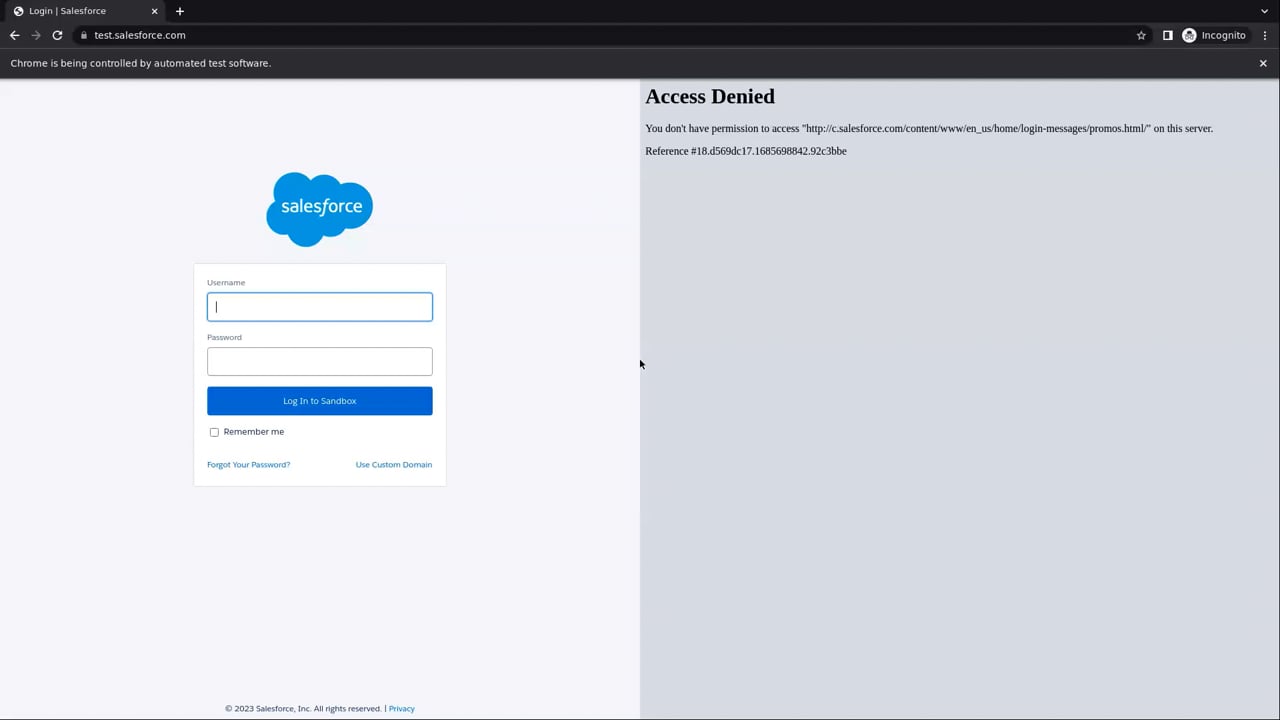The image size is (1280, 720).
Task: Click the address bar URL
Action: click(140, 35)
